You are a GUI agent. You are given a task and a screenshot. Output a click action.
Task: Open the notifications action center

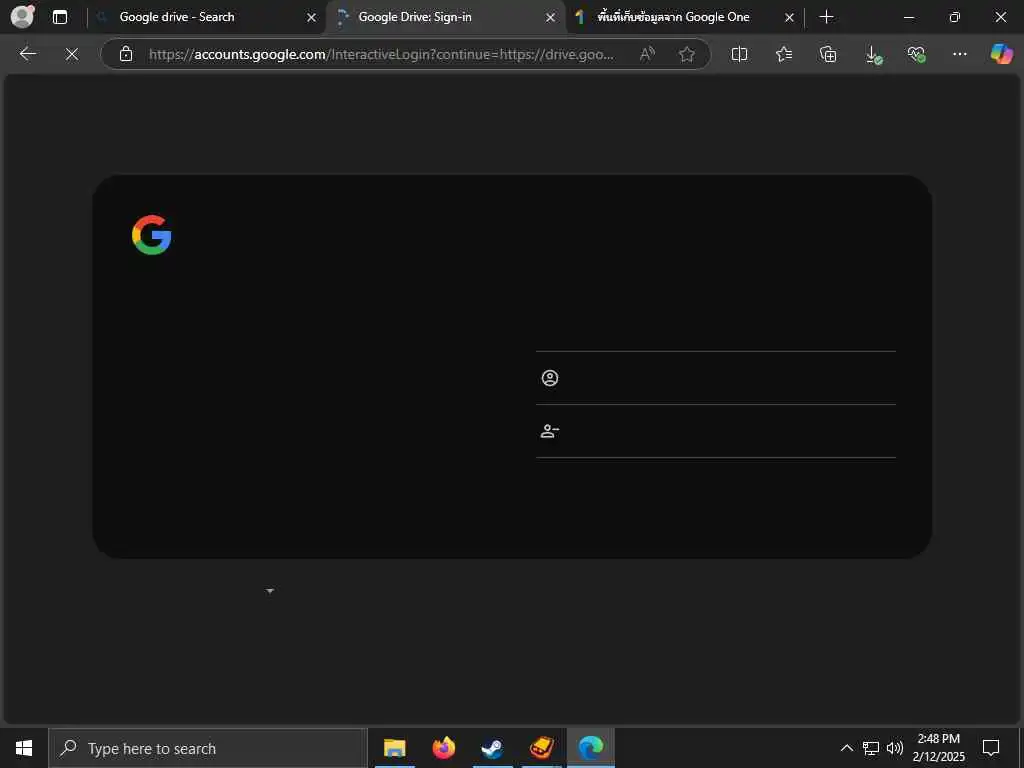click(991, 748)
